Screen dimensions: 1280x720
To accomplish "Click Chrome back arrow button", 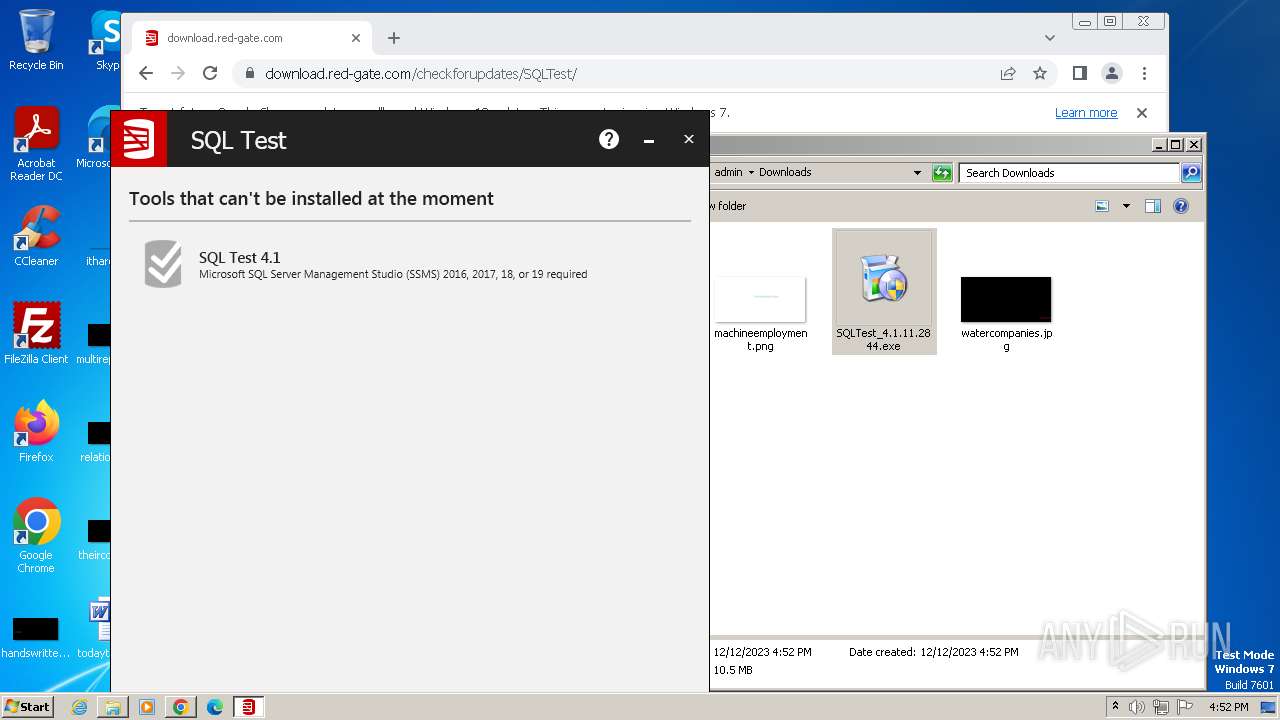I will (146, 73).
